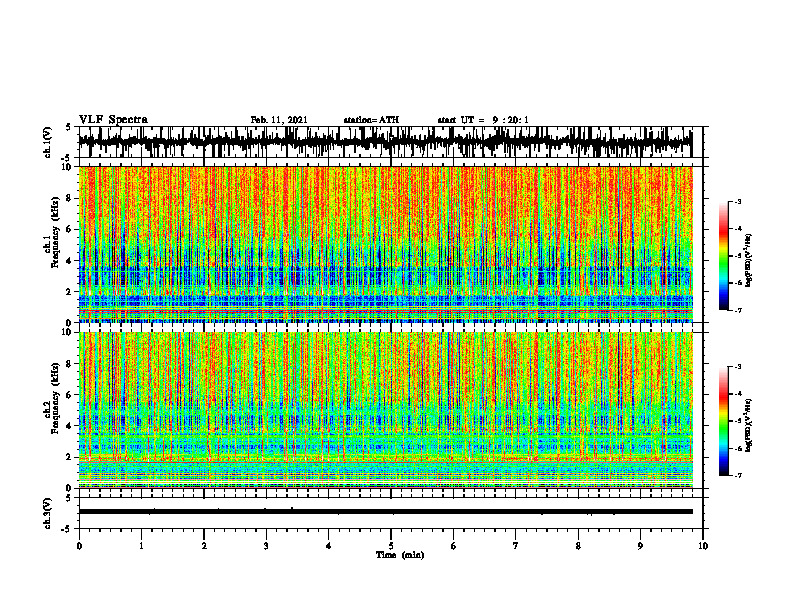Click inside the ch.1 spectrogram panel
The height and width of the screenshot is (612, 792).
385,244
